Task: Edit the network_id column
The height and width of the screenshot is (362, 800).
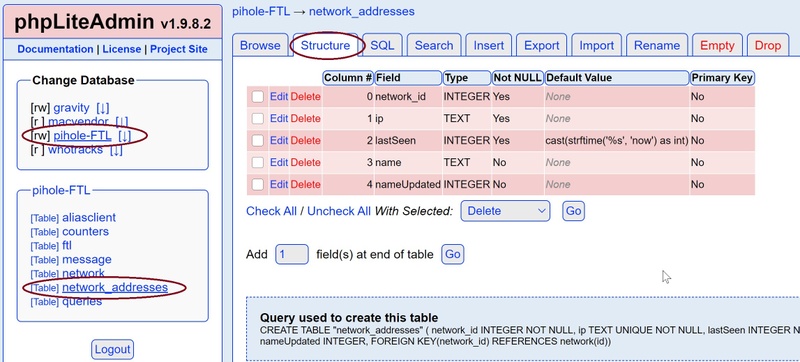Action: point(279,96)
